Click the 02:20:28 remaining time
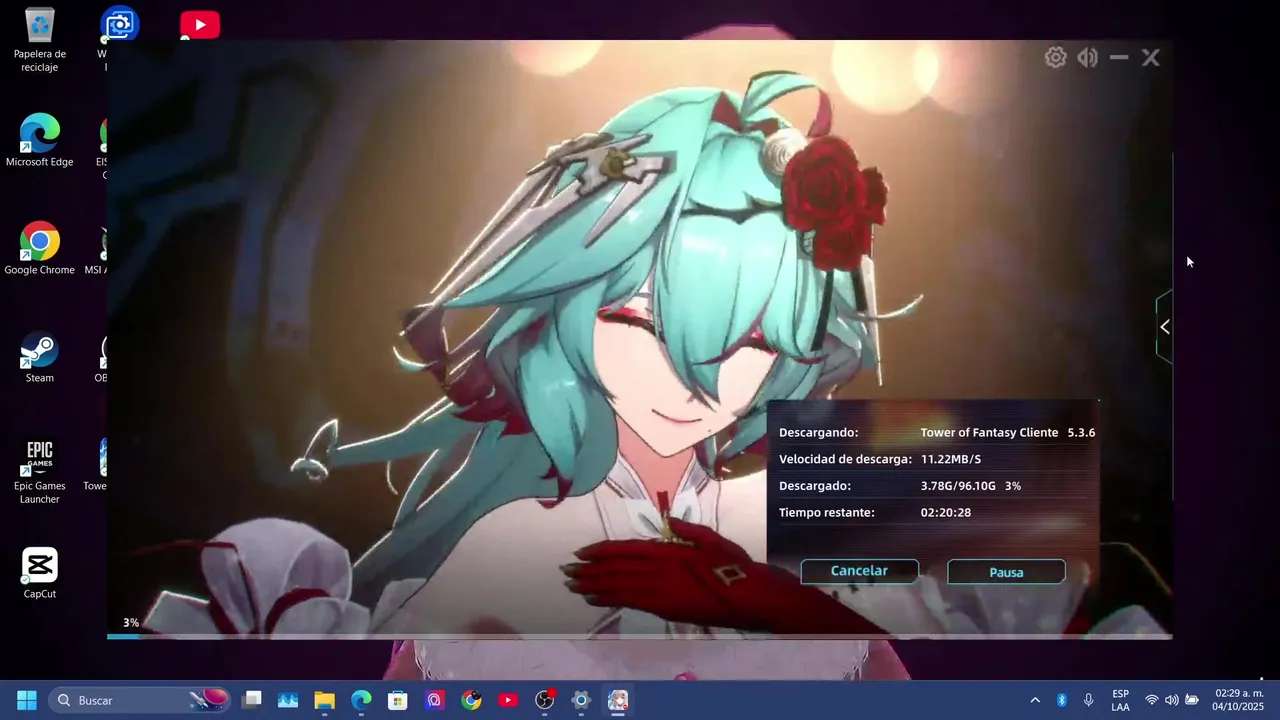The image size is (1280, 720). click(946, 512)
